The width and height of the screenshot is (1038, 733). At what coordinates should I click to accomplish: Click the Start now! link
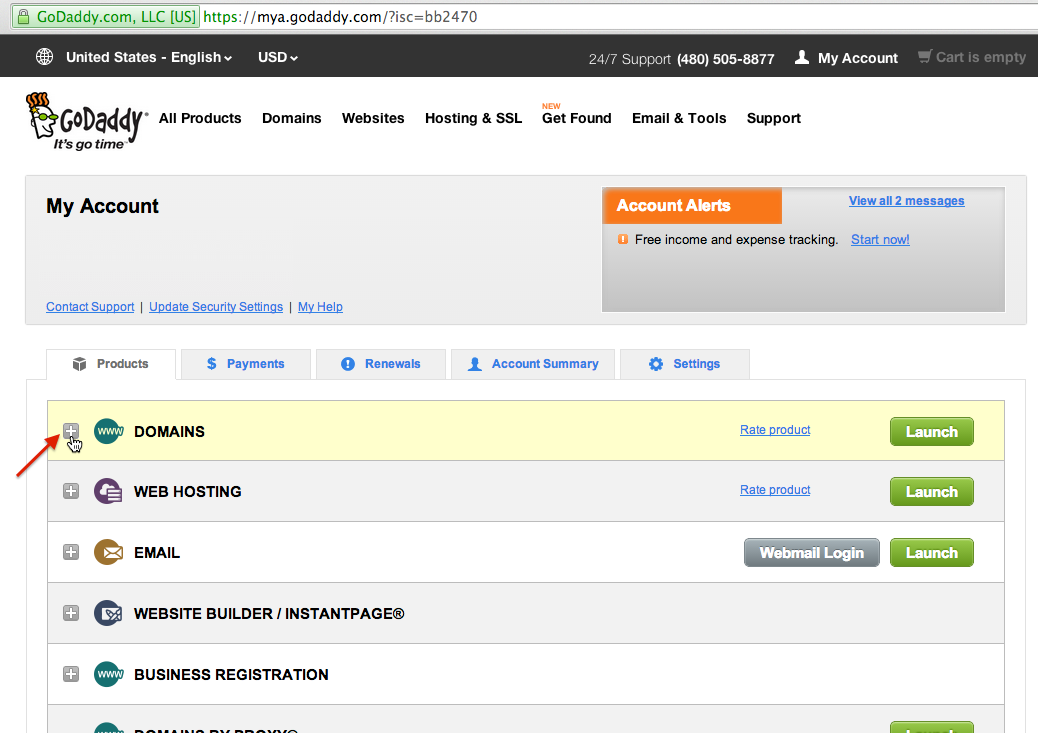click(880, 240)
